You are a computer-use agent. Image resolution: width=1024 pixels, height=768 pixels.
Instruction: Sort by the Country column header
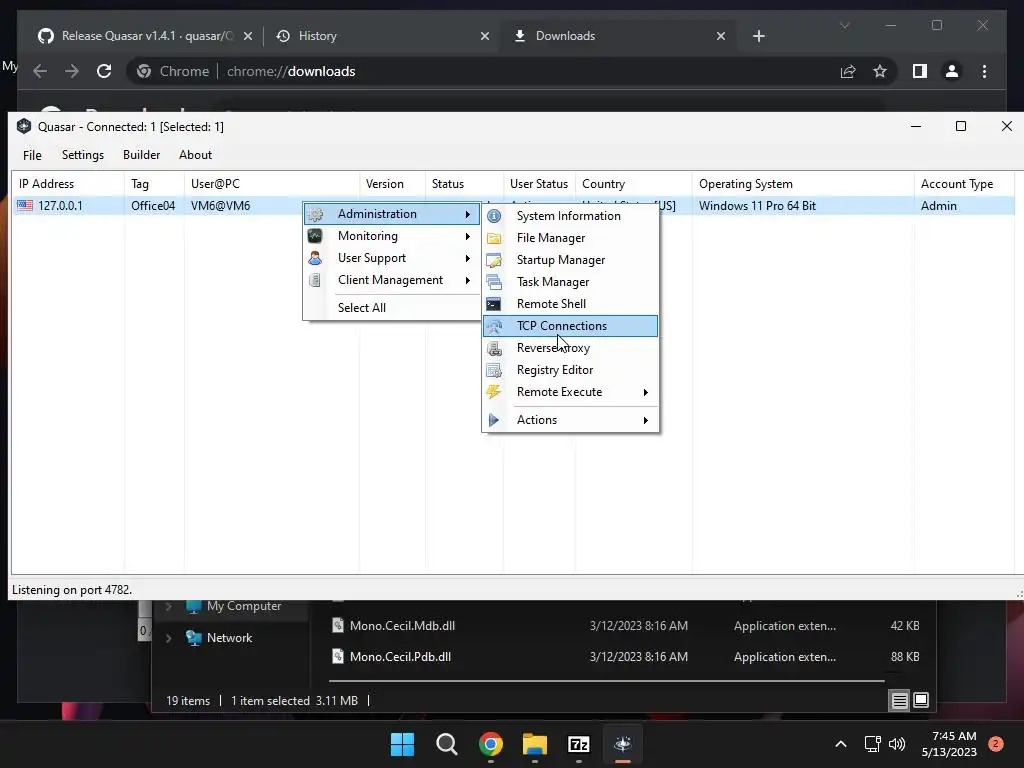click(633, 184)
